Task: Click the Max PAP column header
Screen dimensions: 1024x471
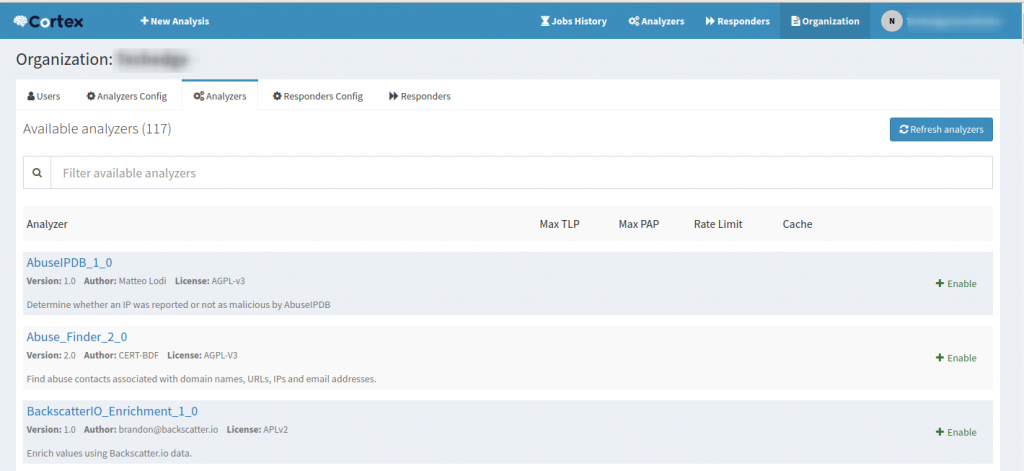Action: [639, 224]
